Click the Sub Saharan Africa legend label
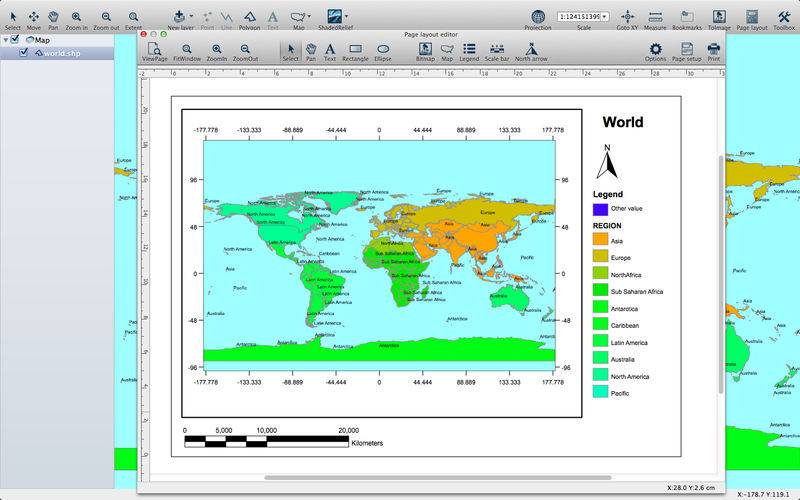The height and width of the screenshot is (500, 800). pos(637,292)
